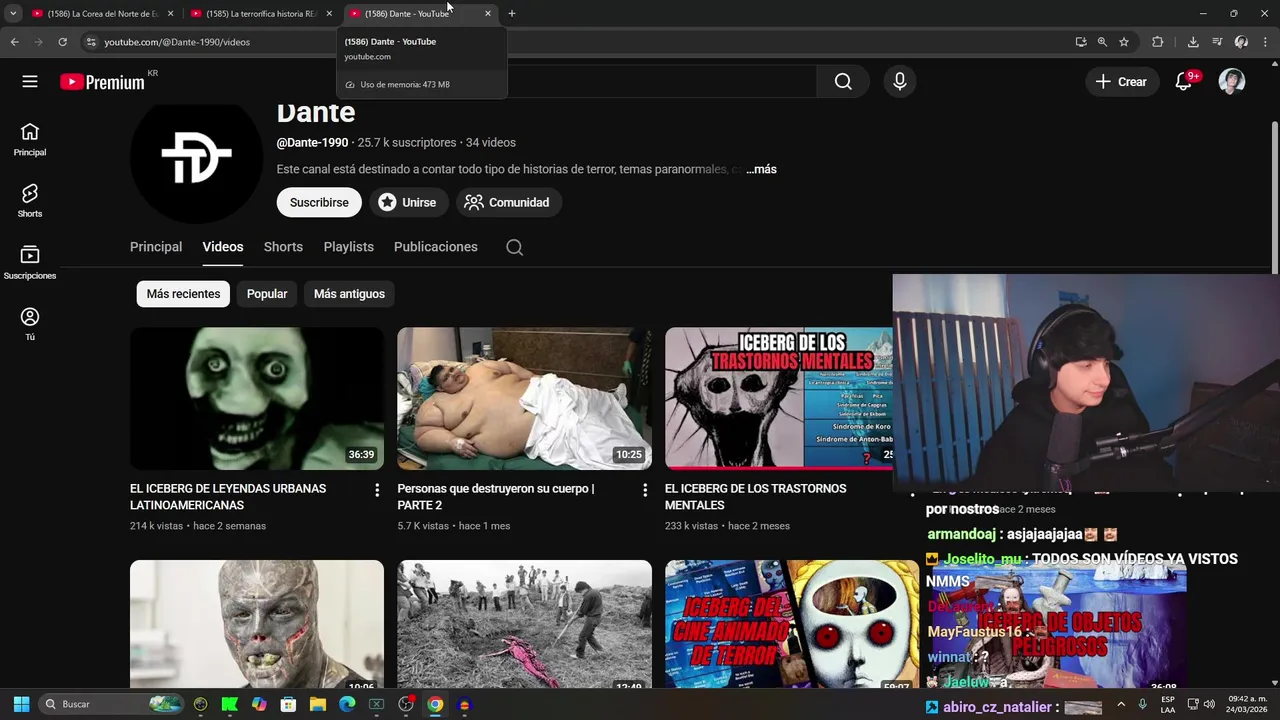The image size is (1280, 720).
Task: Open the YouTube account avatar menu
Action: coord(1232,82)
